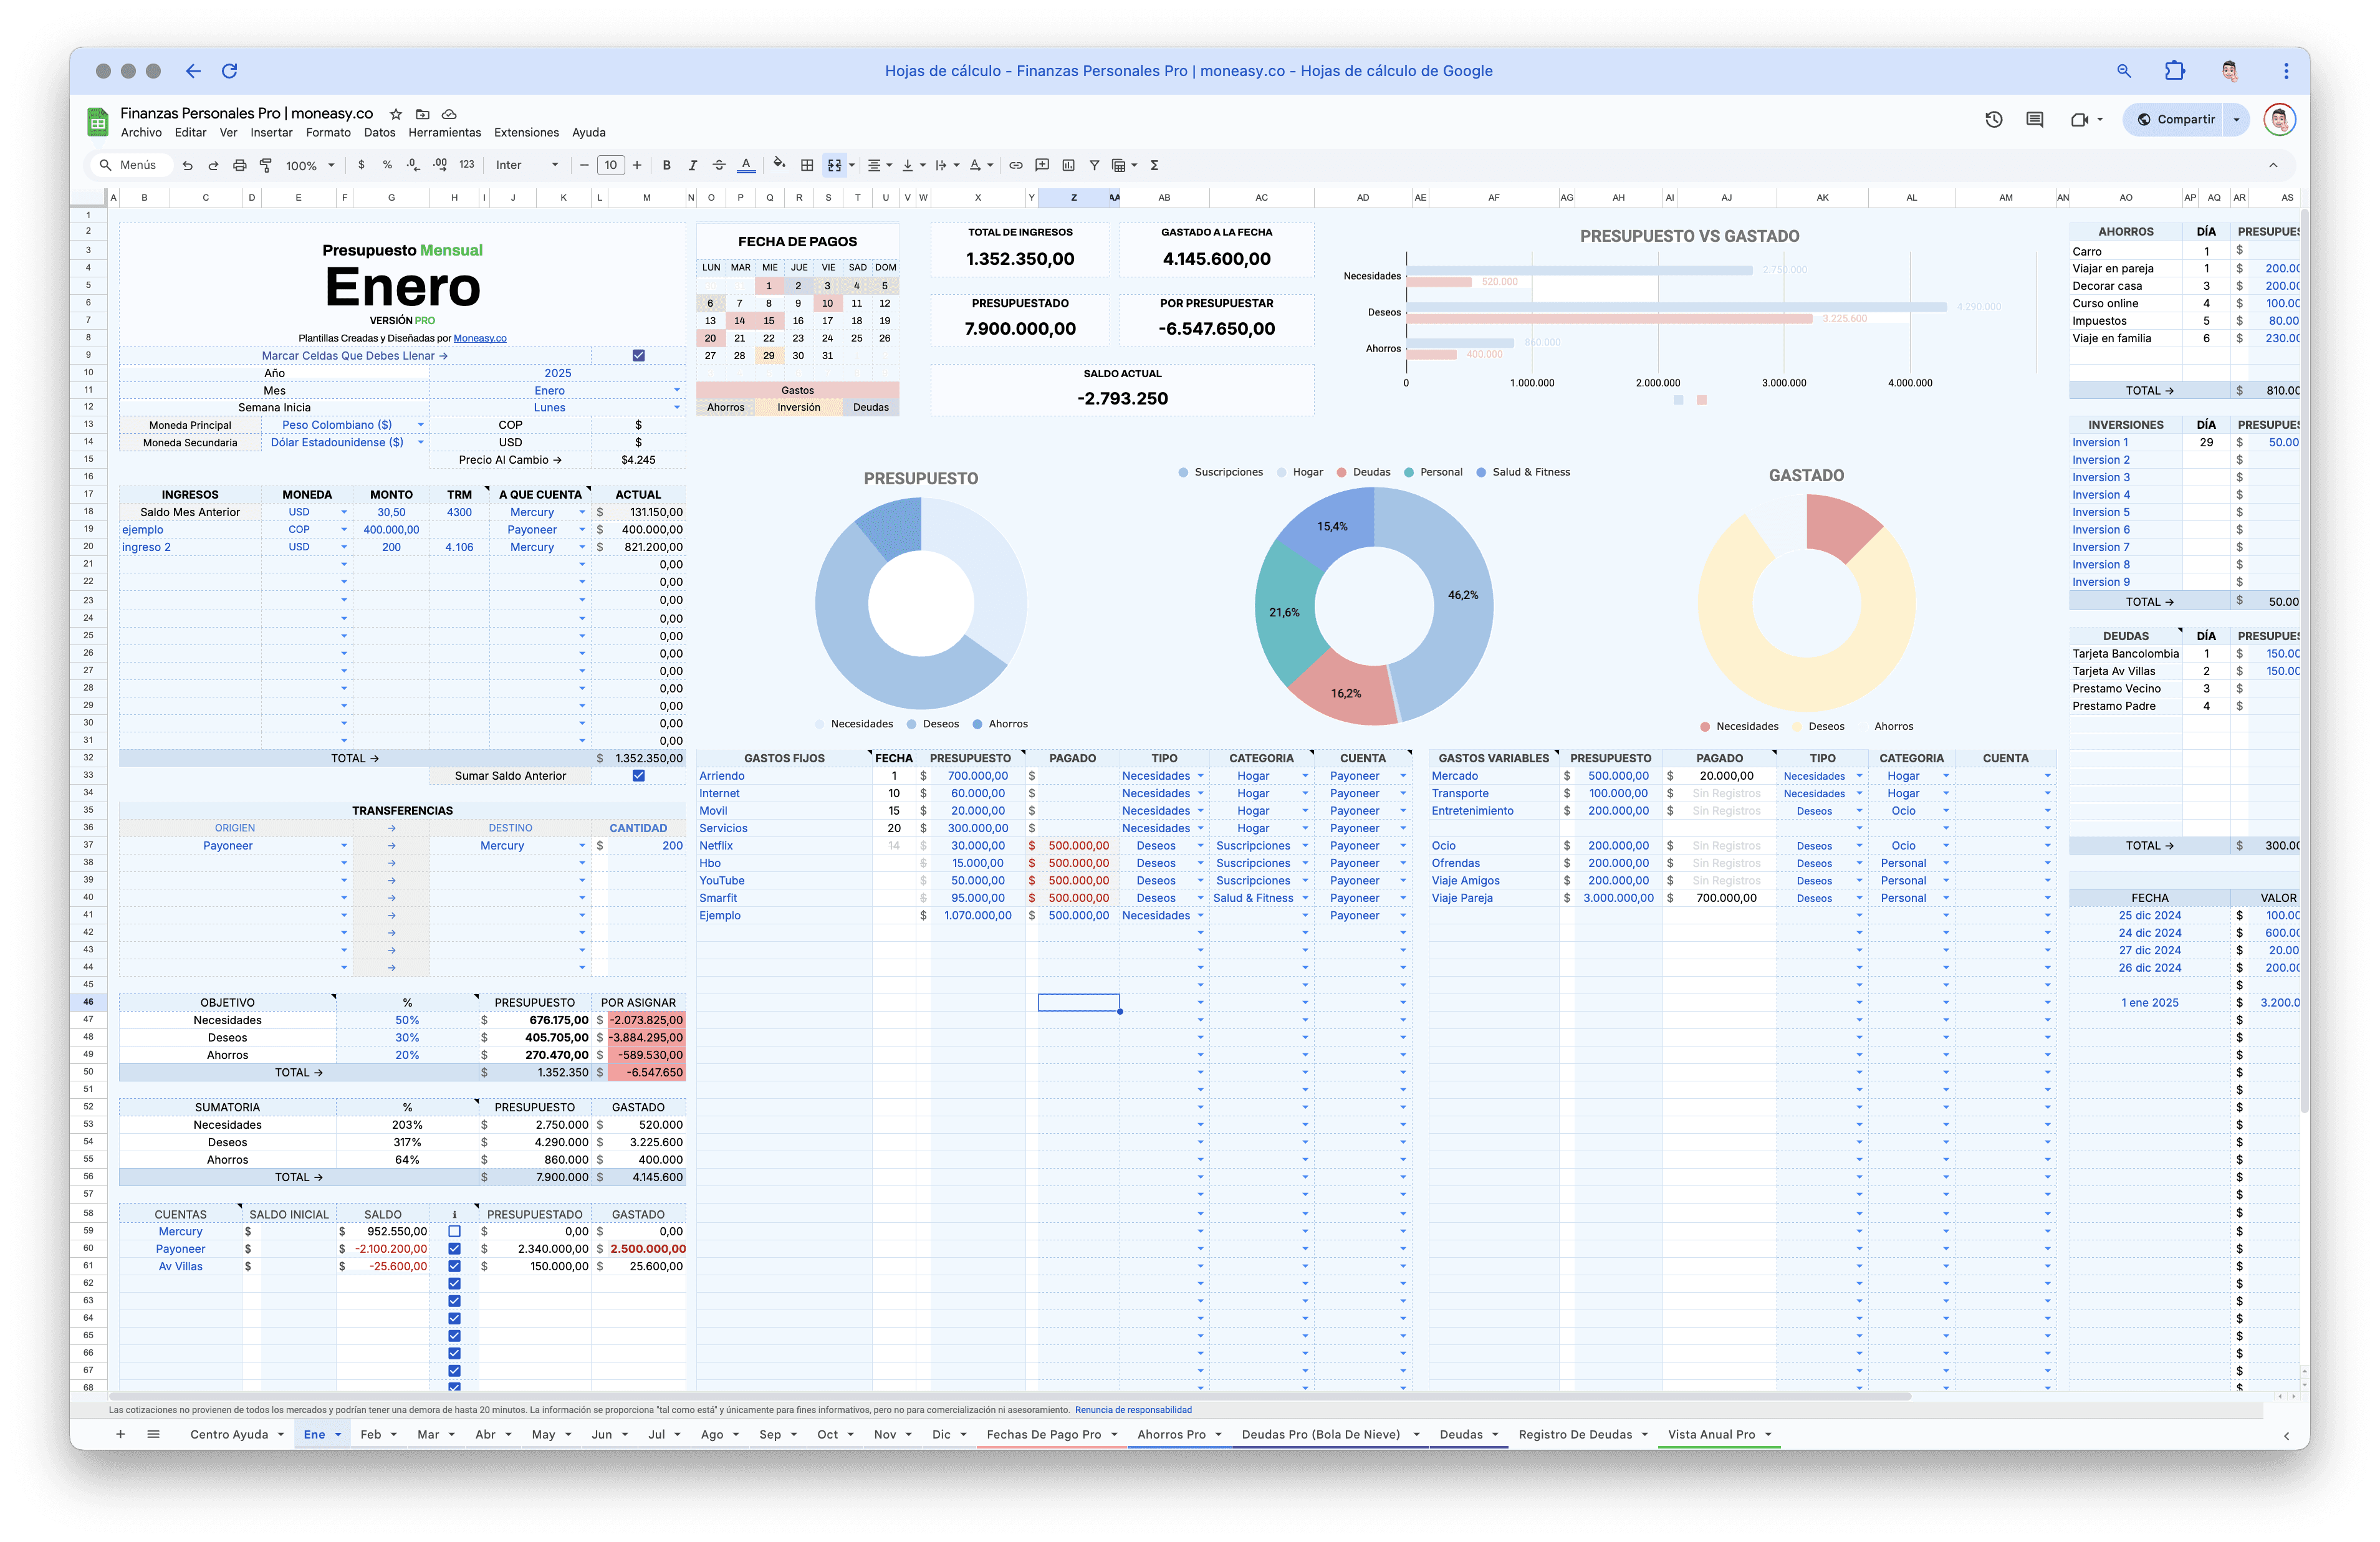Uncheck the Payoneer account checkbox
Screen dimensions: 2380x1542
tap(454, 1249)
